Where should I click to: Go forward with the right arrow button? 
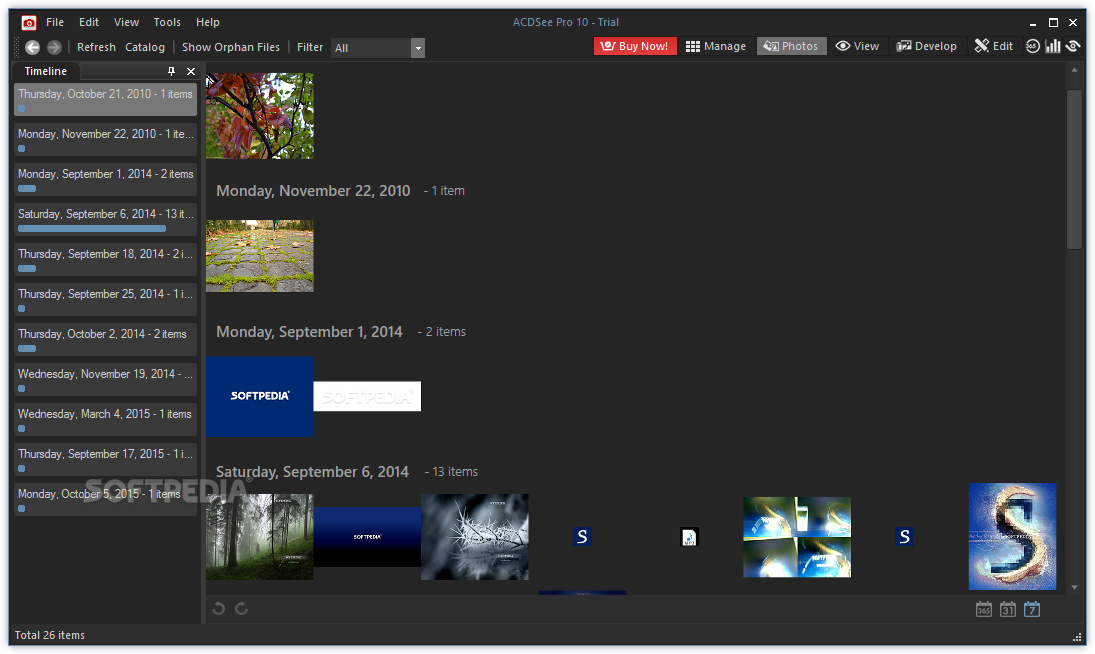tap(54, 47)
